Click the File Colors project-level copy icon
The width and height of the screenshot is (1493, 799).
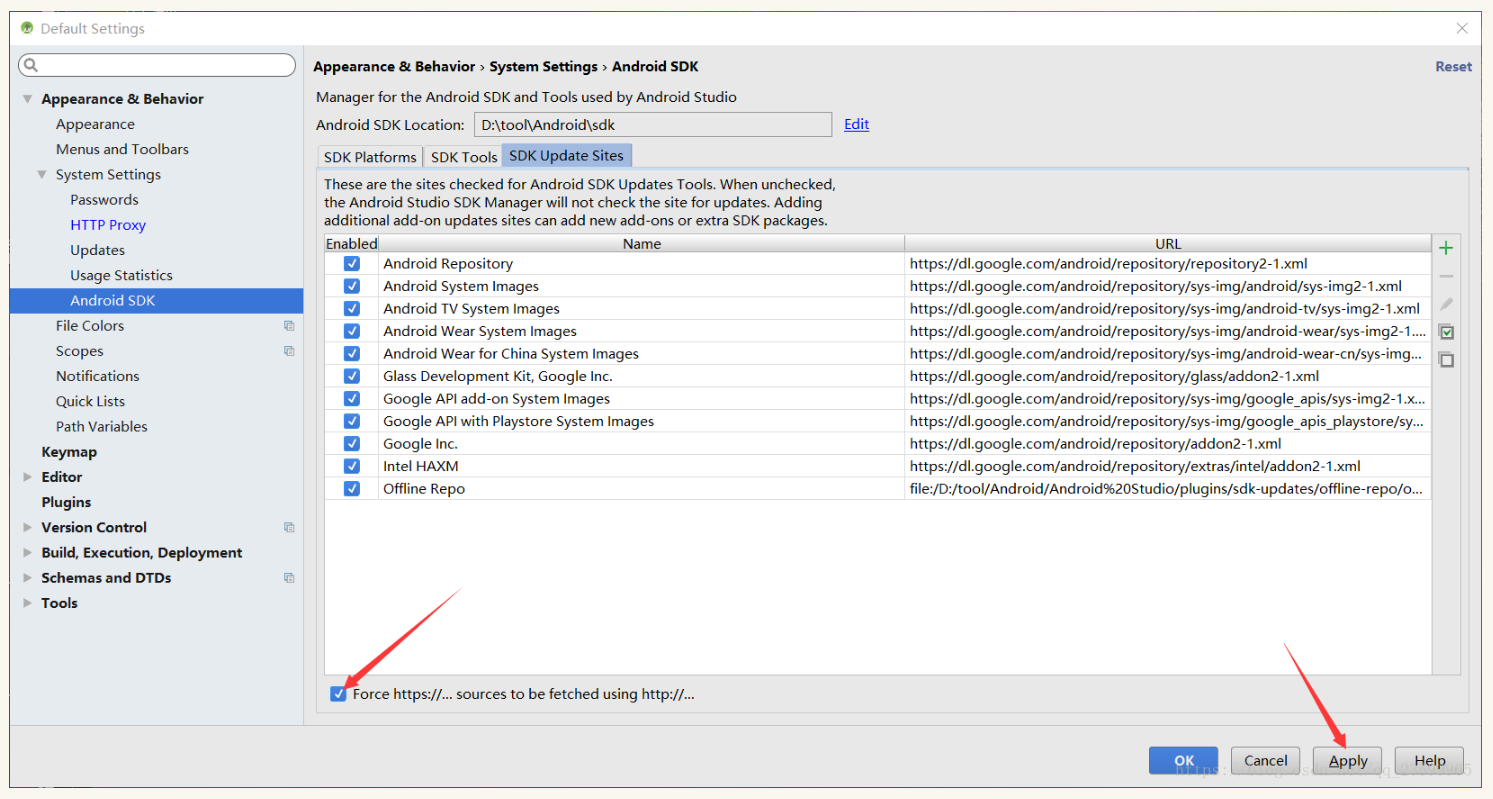click(289, 326)
